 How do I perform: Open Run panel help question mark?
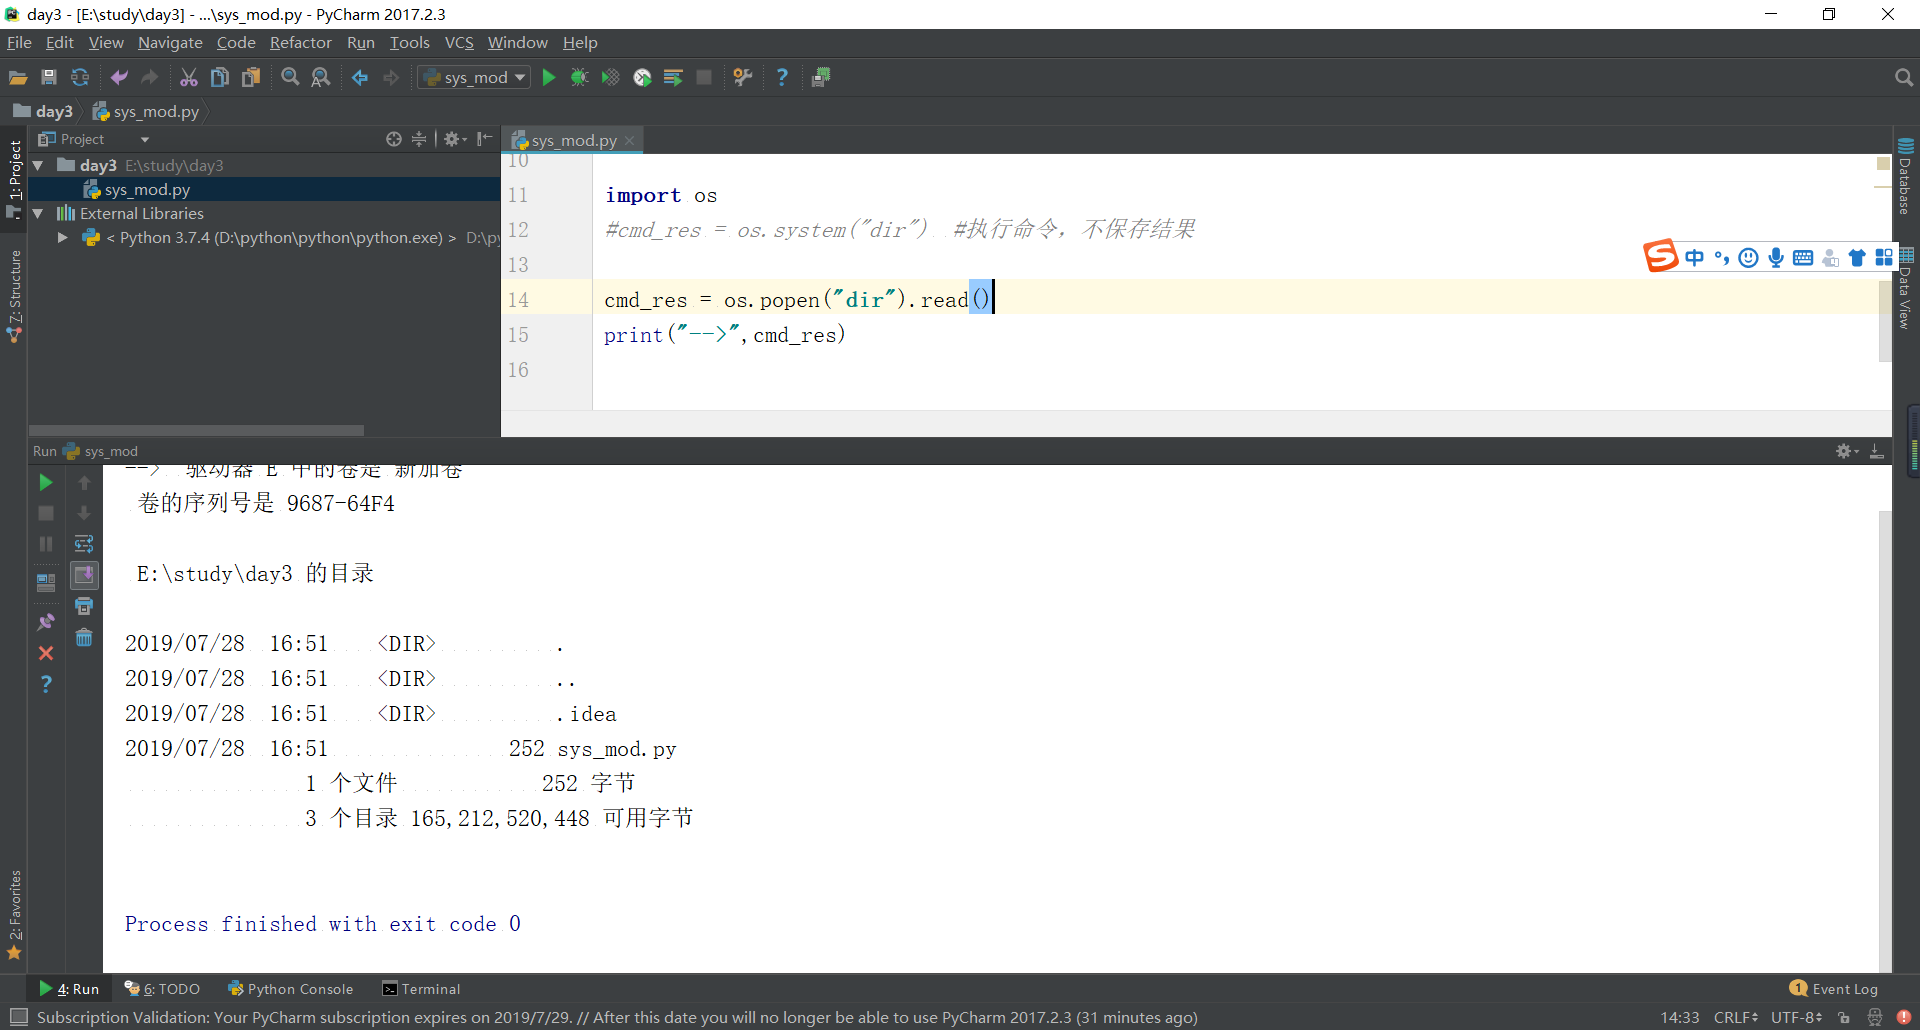[x=46, y=684]
